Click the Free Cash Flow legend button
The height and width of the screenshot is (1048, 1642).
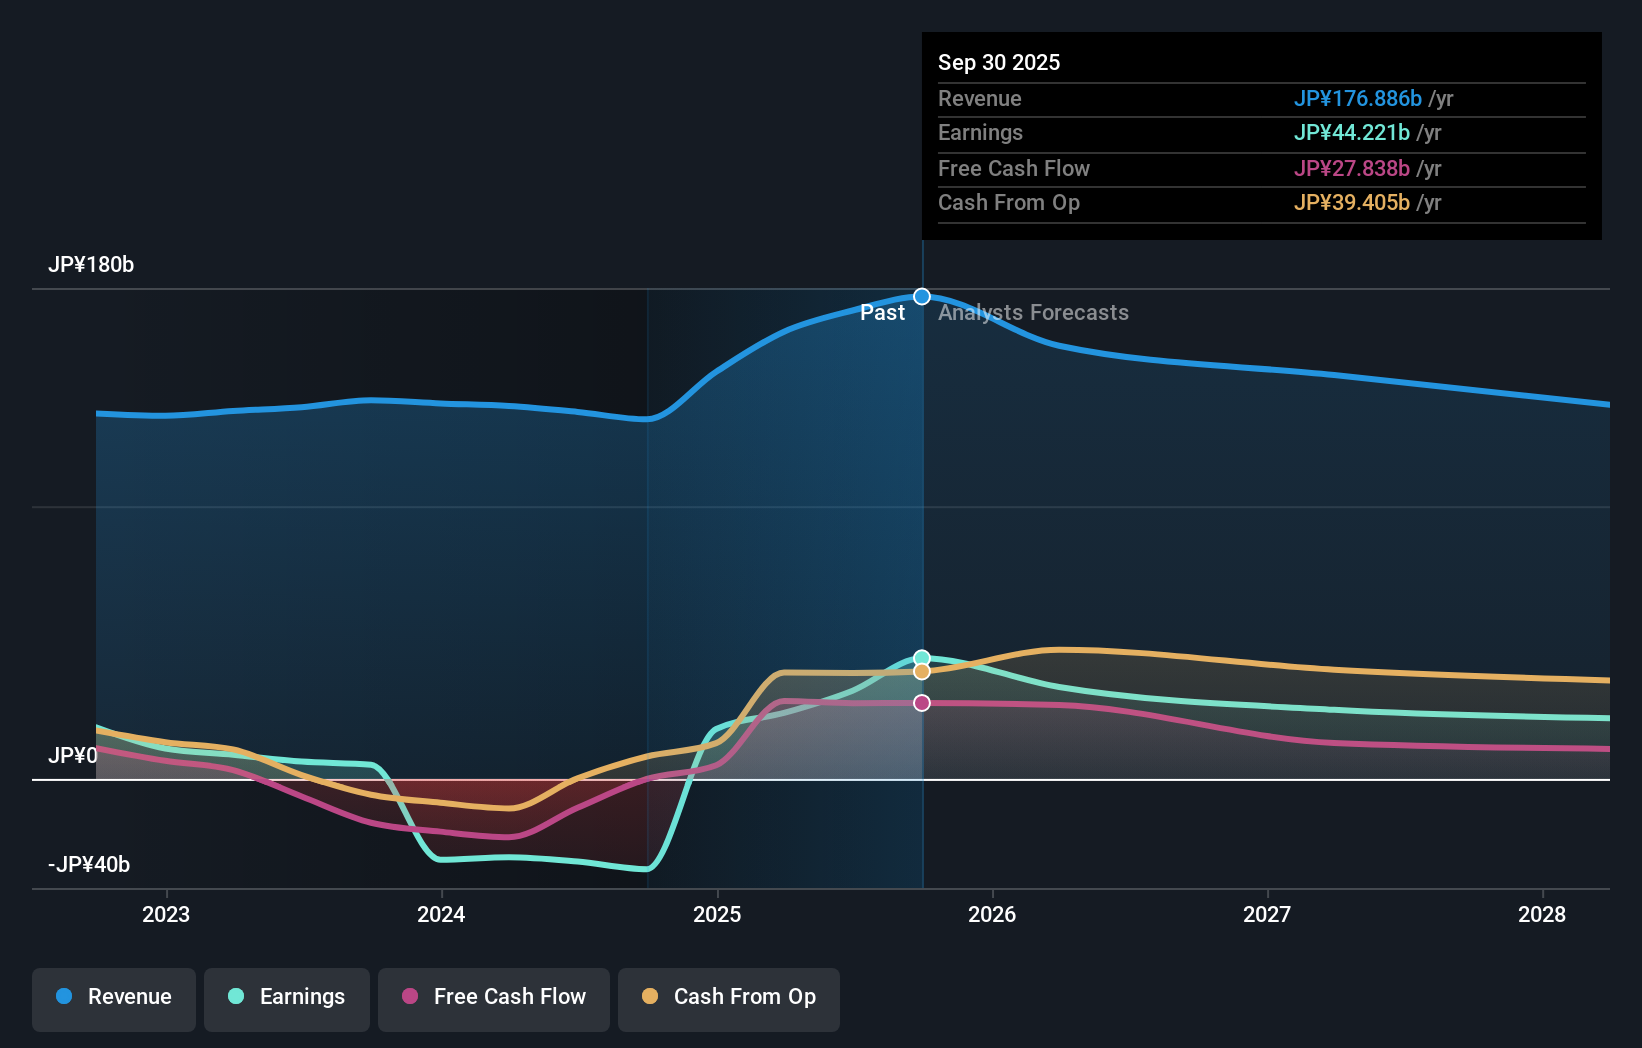pyautogui.click(x=493, y=997)
